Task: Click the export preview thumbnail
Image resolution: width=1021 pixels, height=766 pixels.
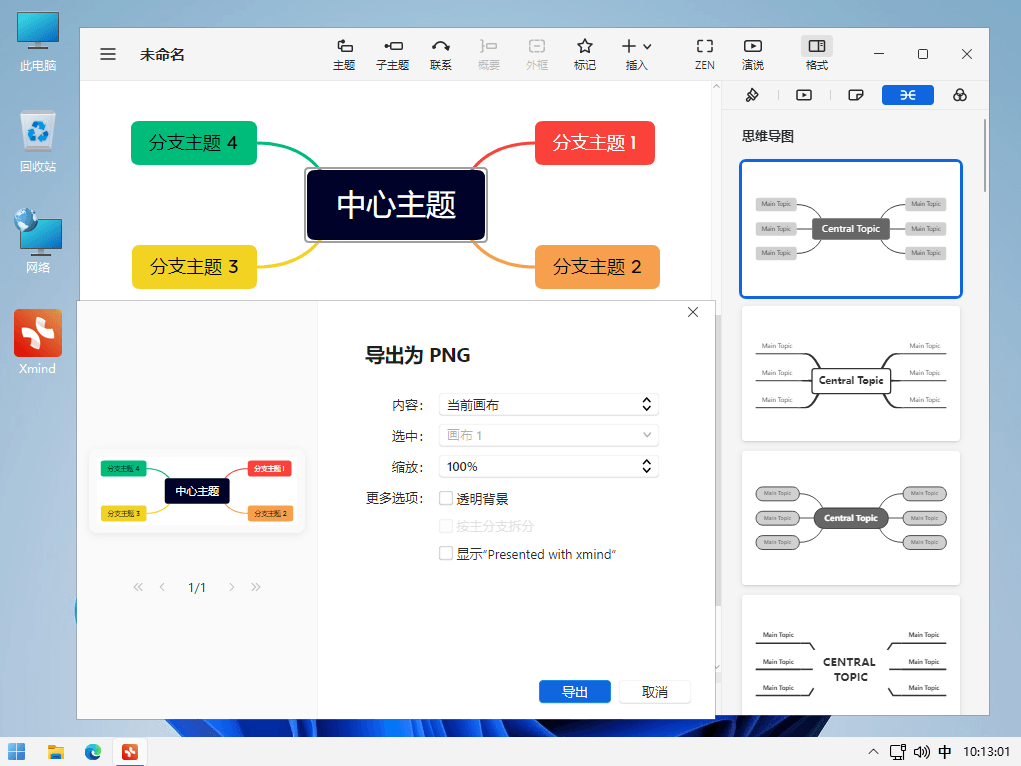Action: pyautogui.click(x=197, y=491)
